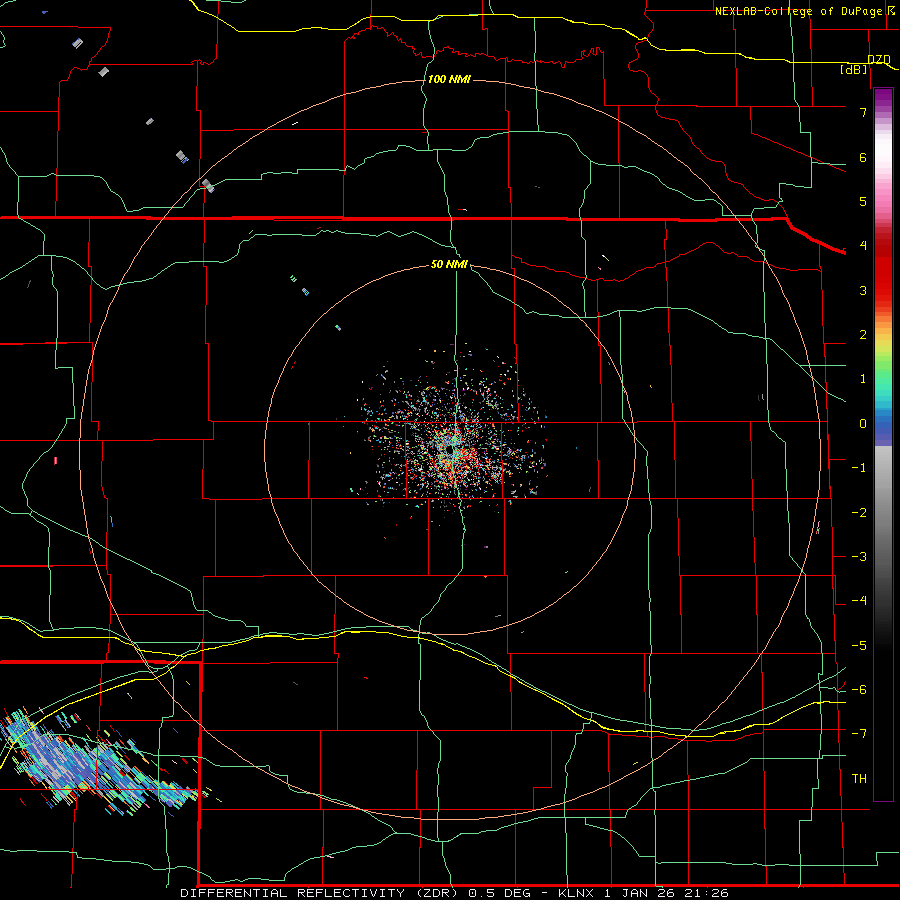Click the "[dB]" units label
Image resolution: width=900 pixels, height=900 pixels.
click(854, 69)
